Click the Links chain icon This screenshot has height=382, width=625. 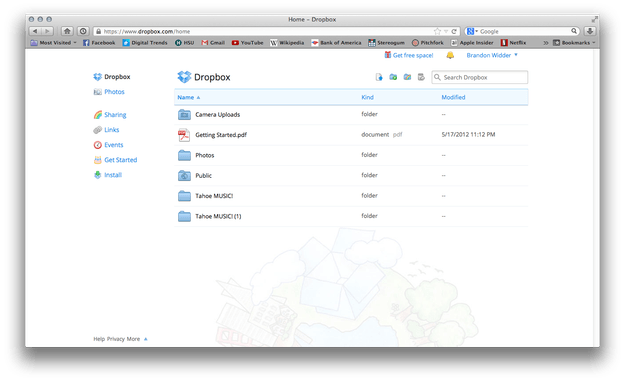(x=98, y=130)
